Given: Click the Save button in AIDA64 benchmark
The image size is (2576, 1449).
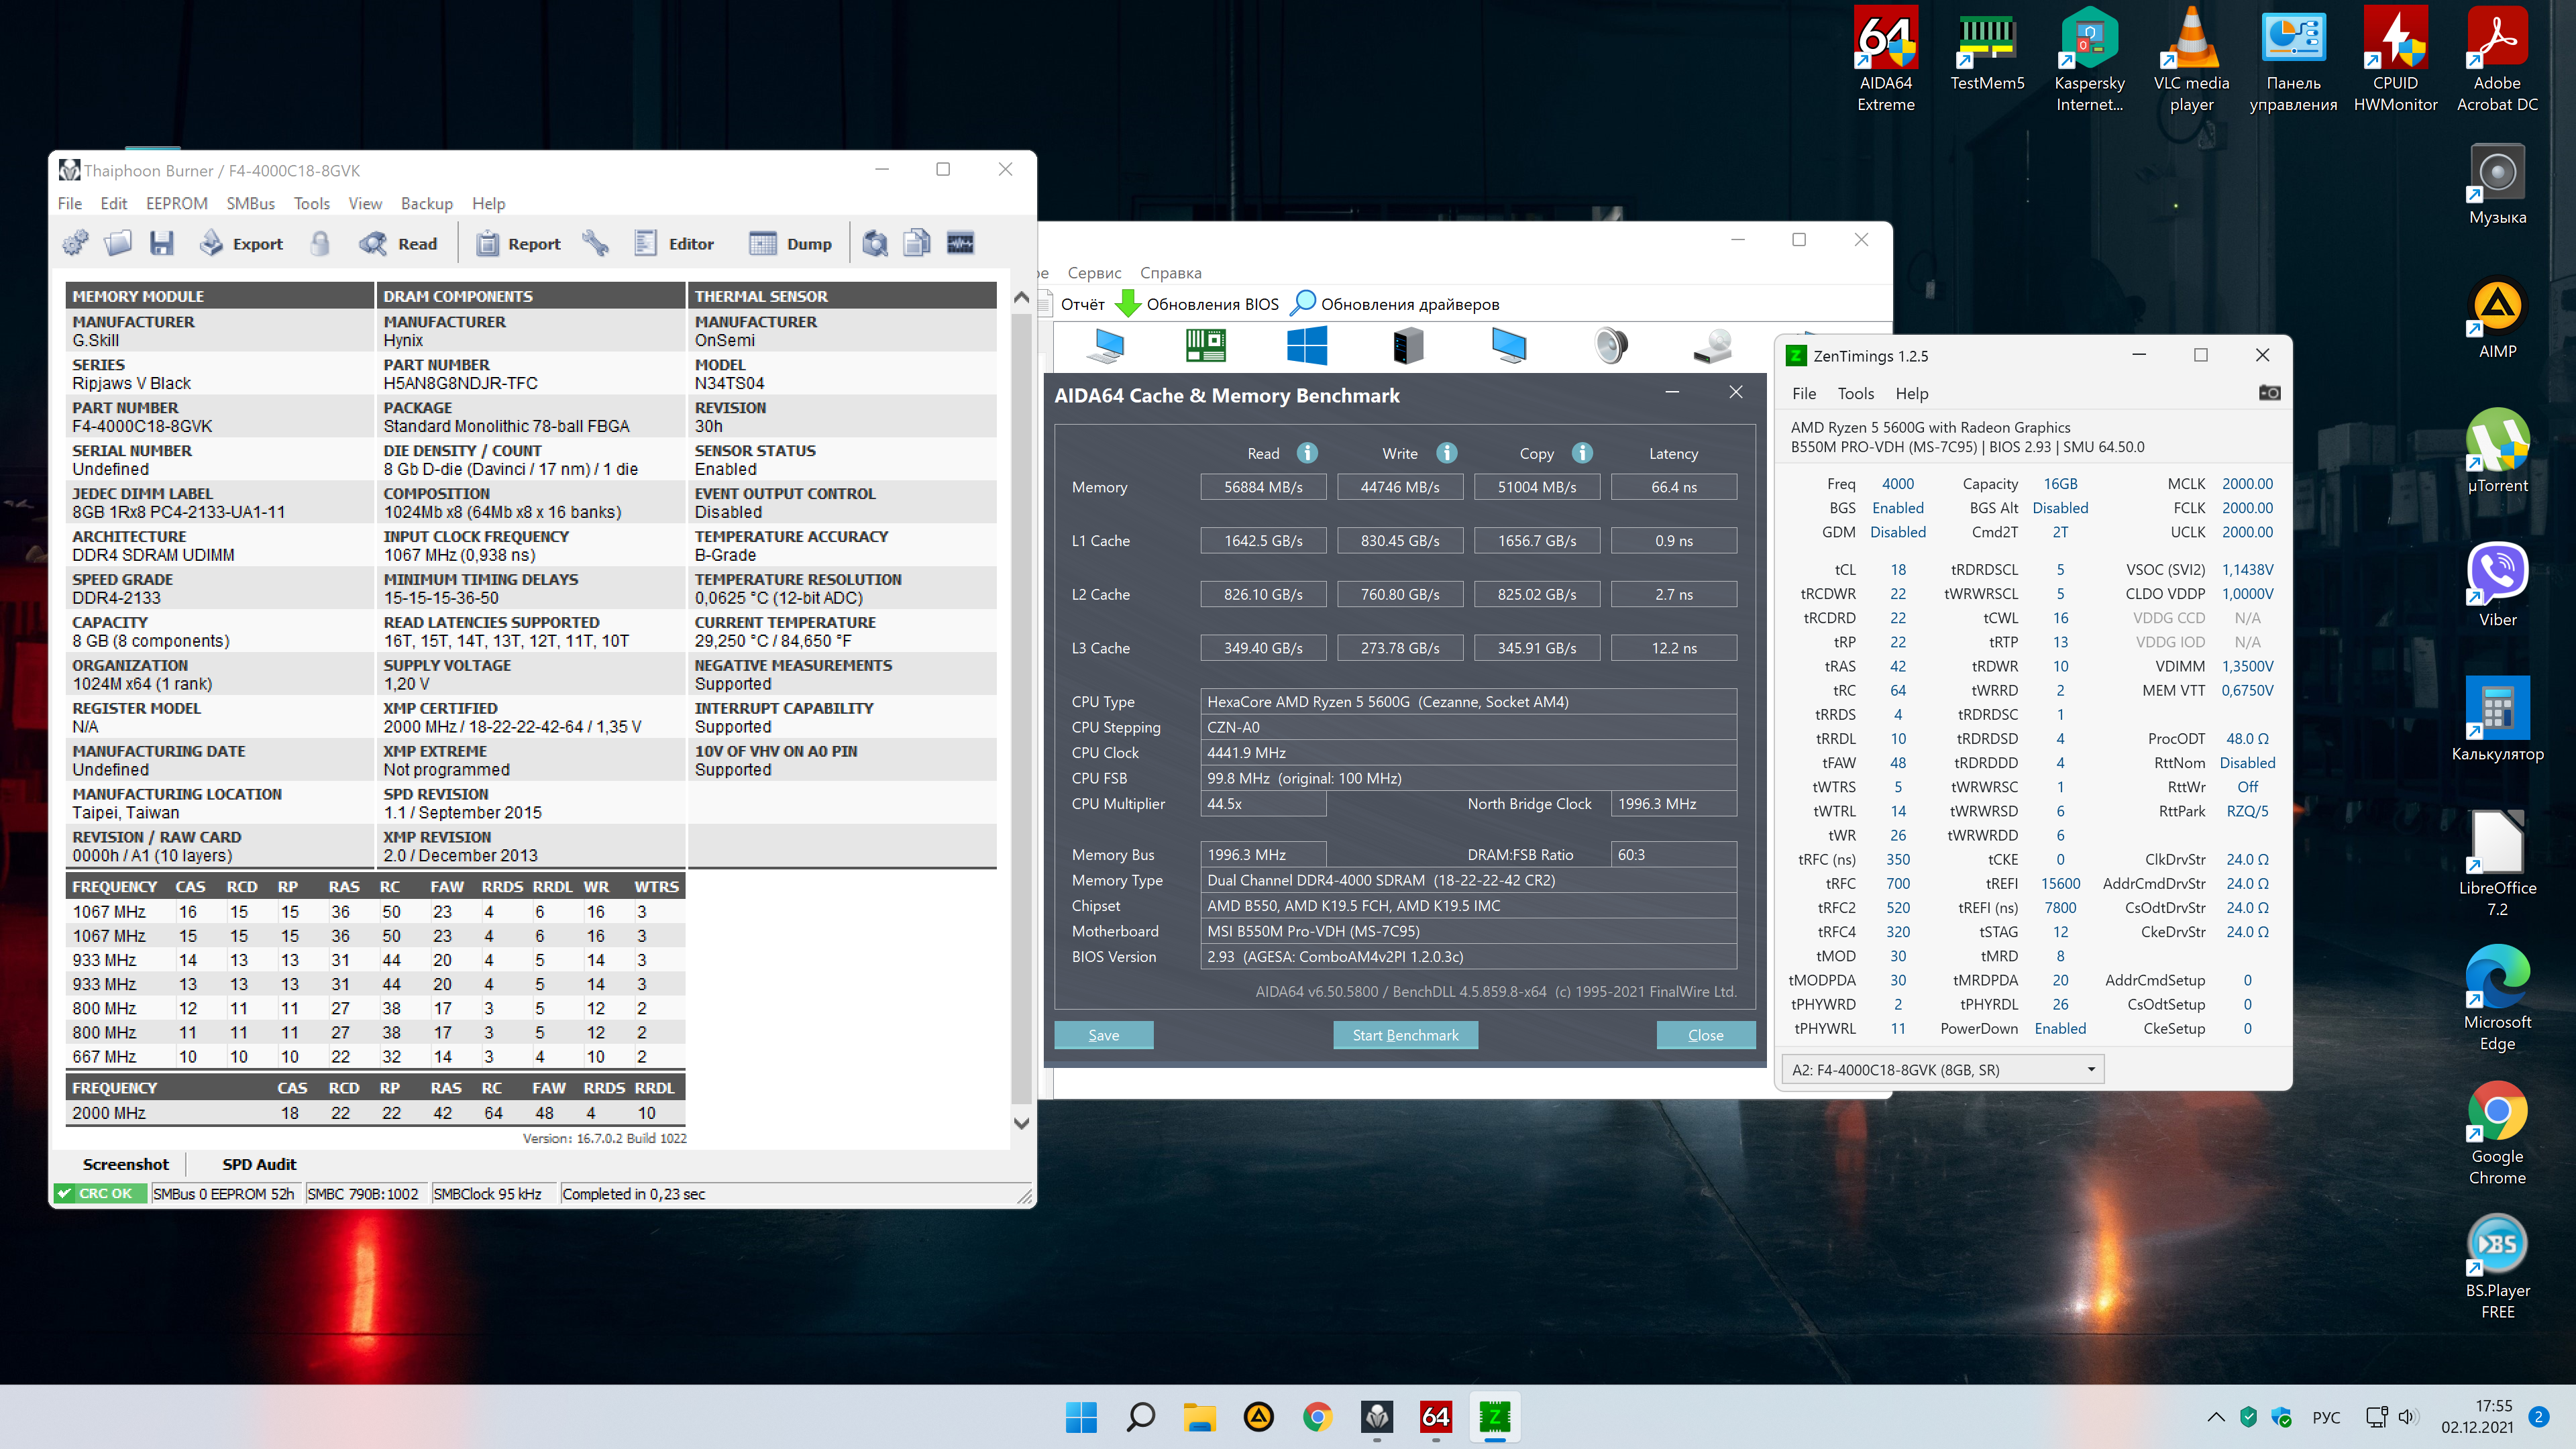Looking at the screenshot, I should coord(1103,1035).
